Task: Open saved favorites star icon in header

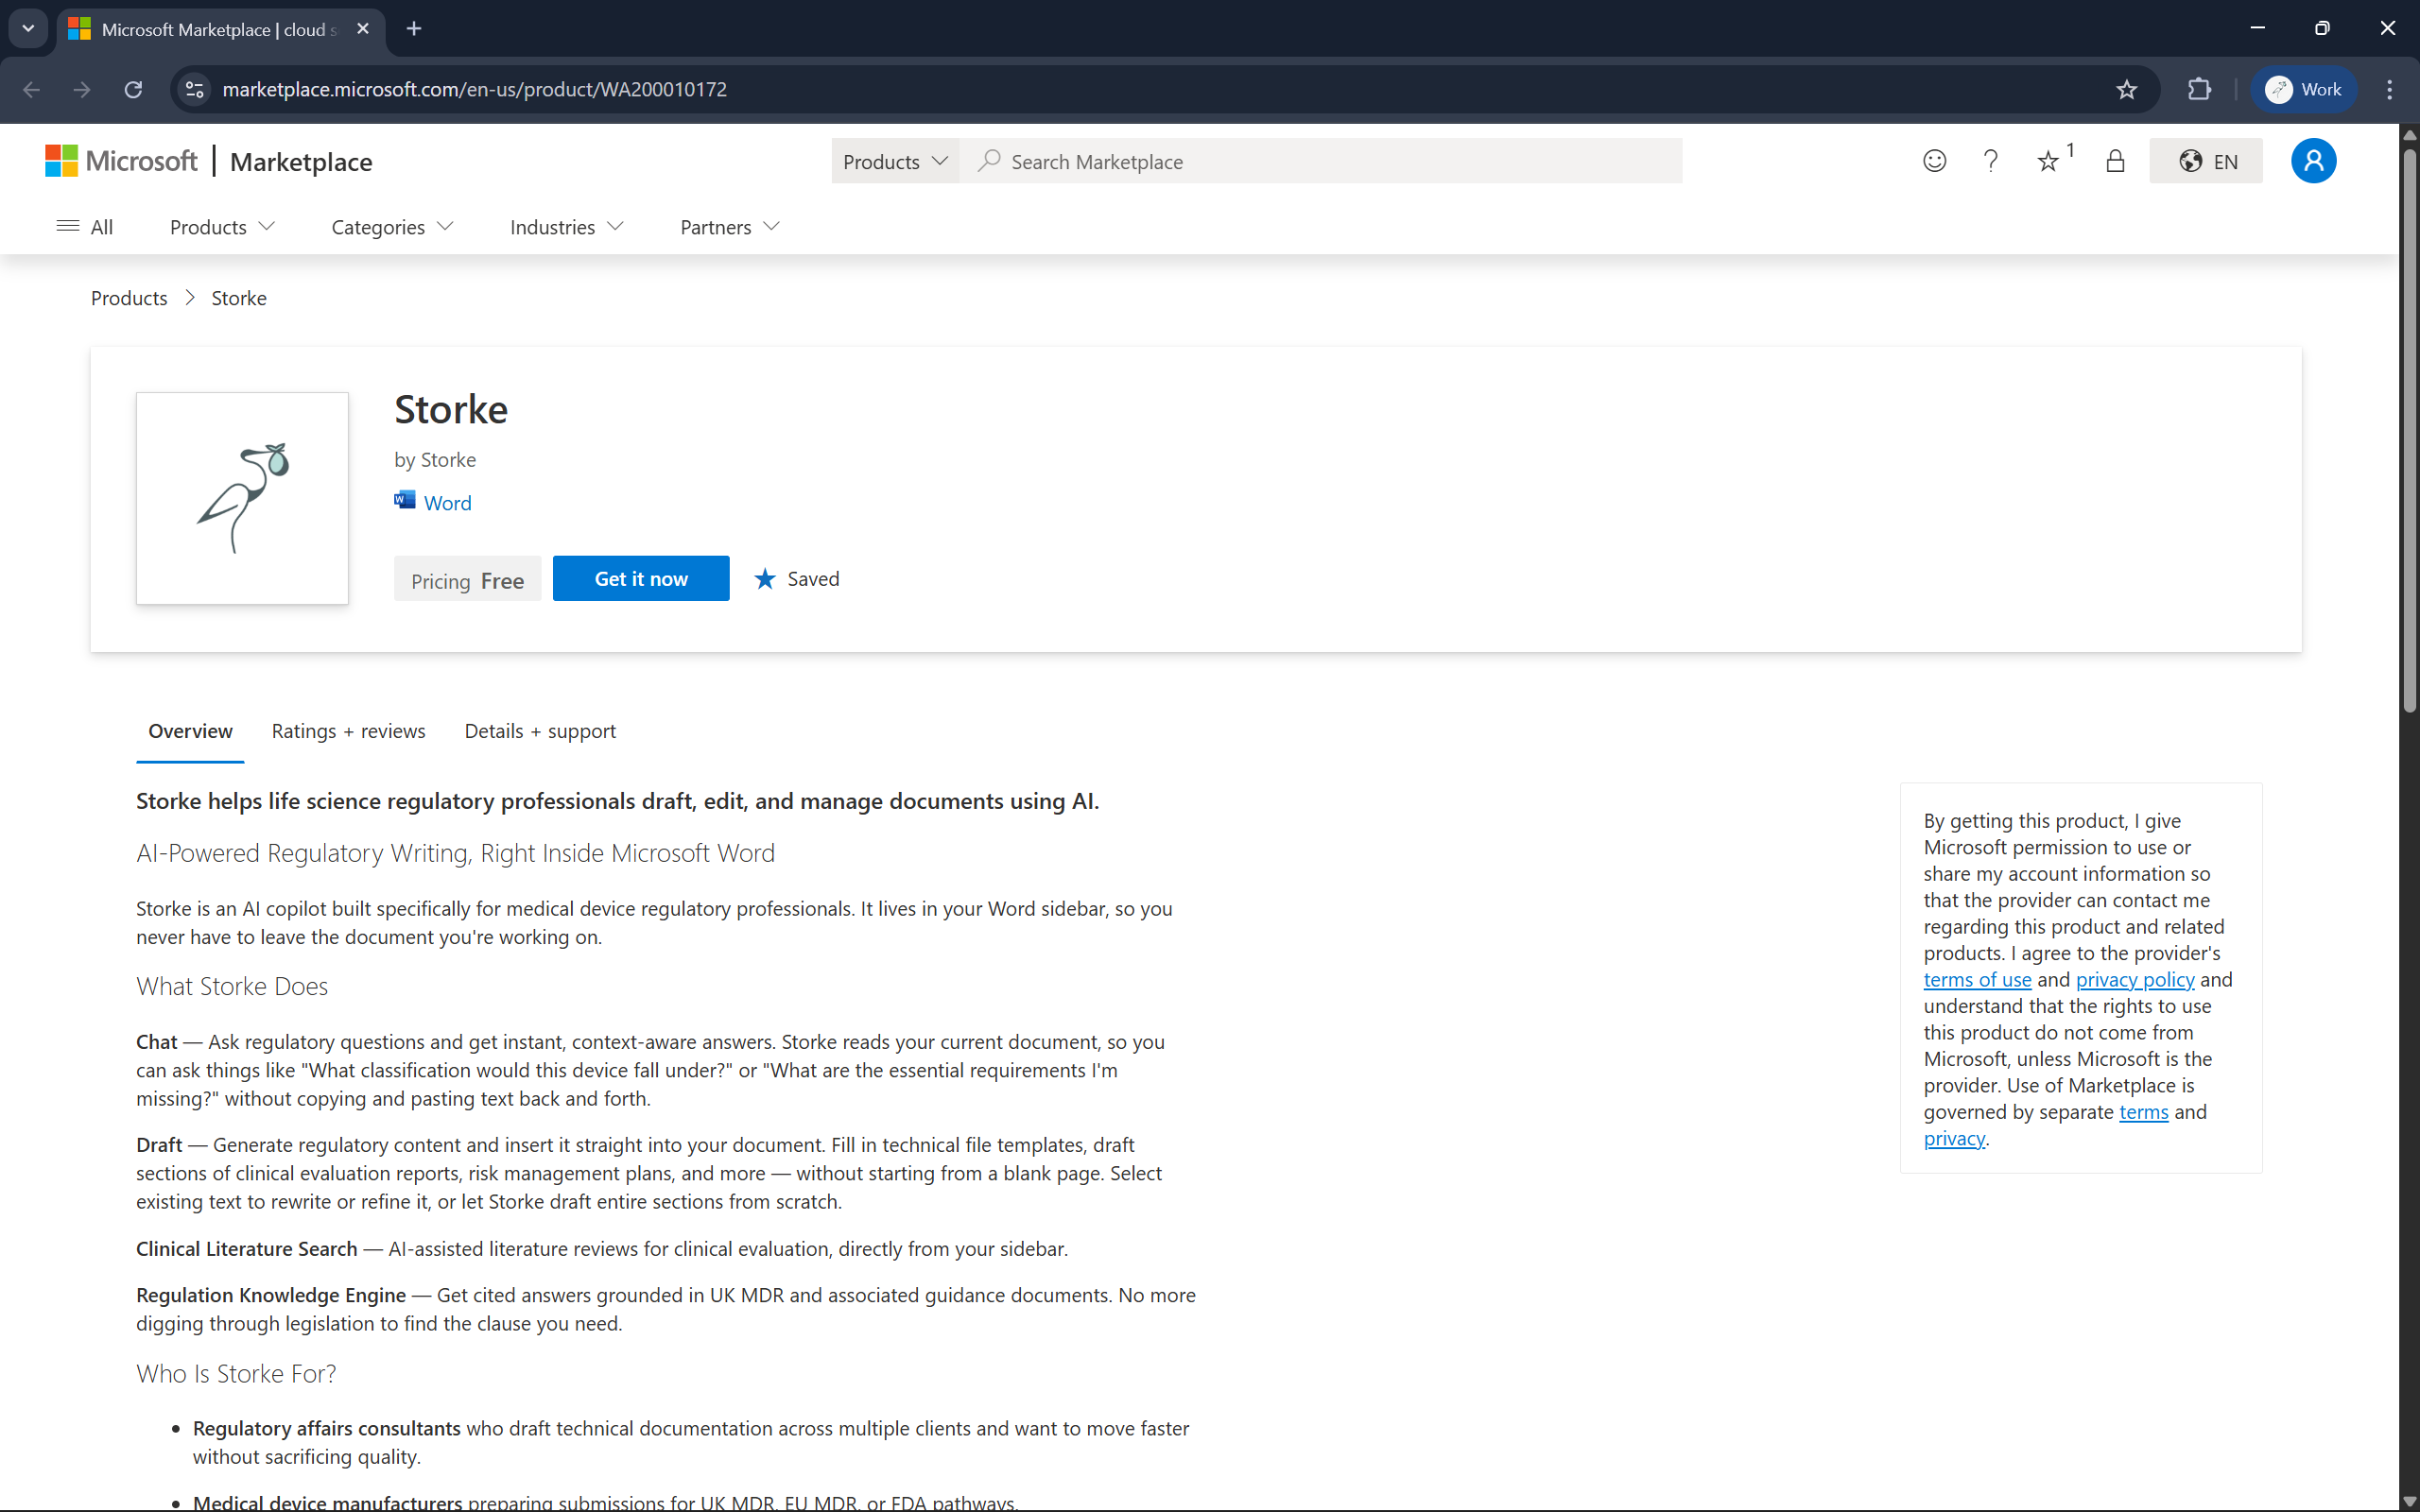Action: [x=2049, y=161]
